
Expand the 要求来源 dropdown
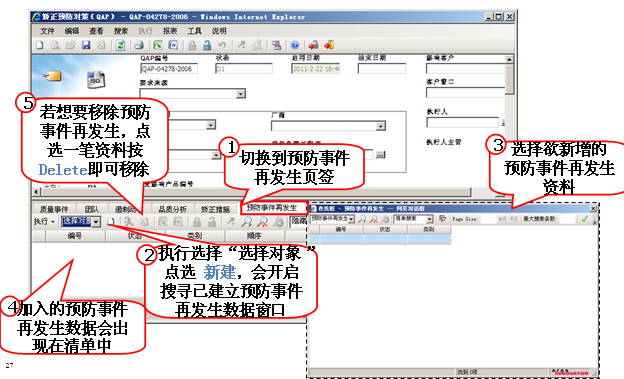(x=240, y=94)
